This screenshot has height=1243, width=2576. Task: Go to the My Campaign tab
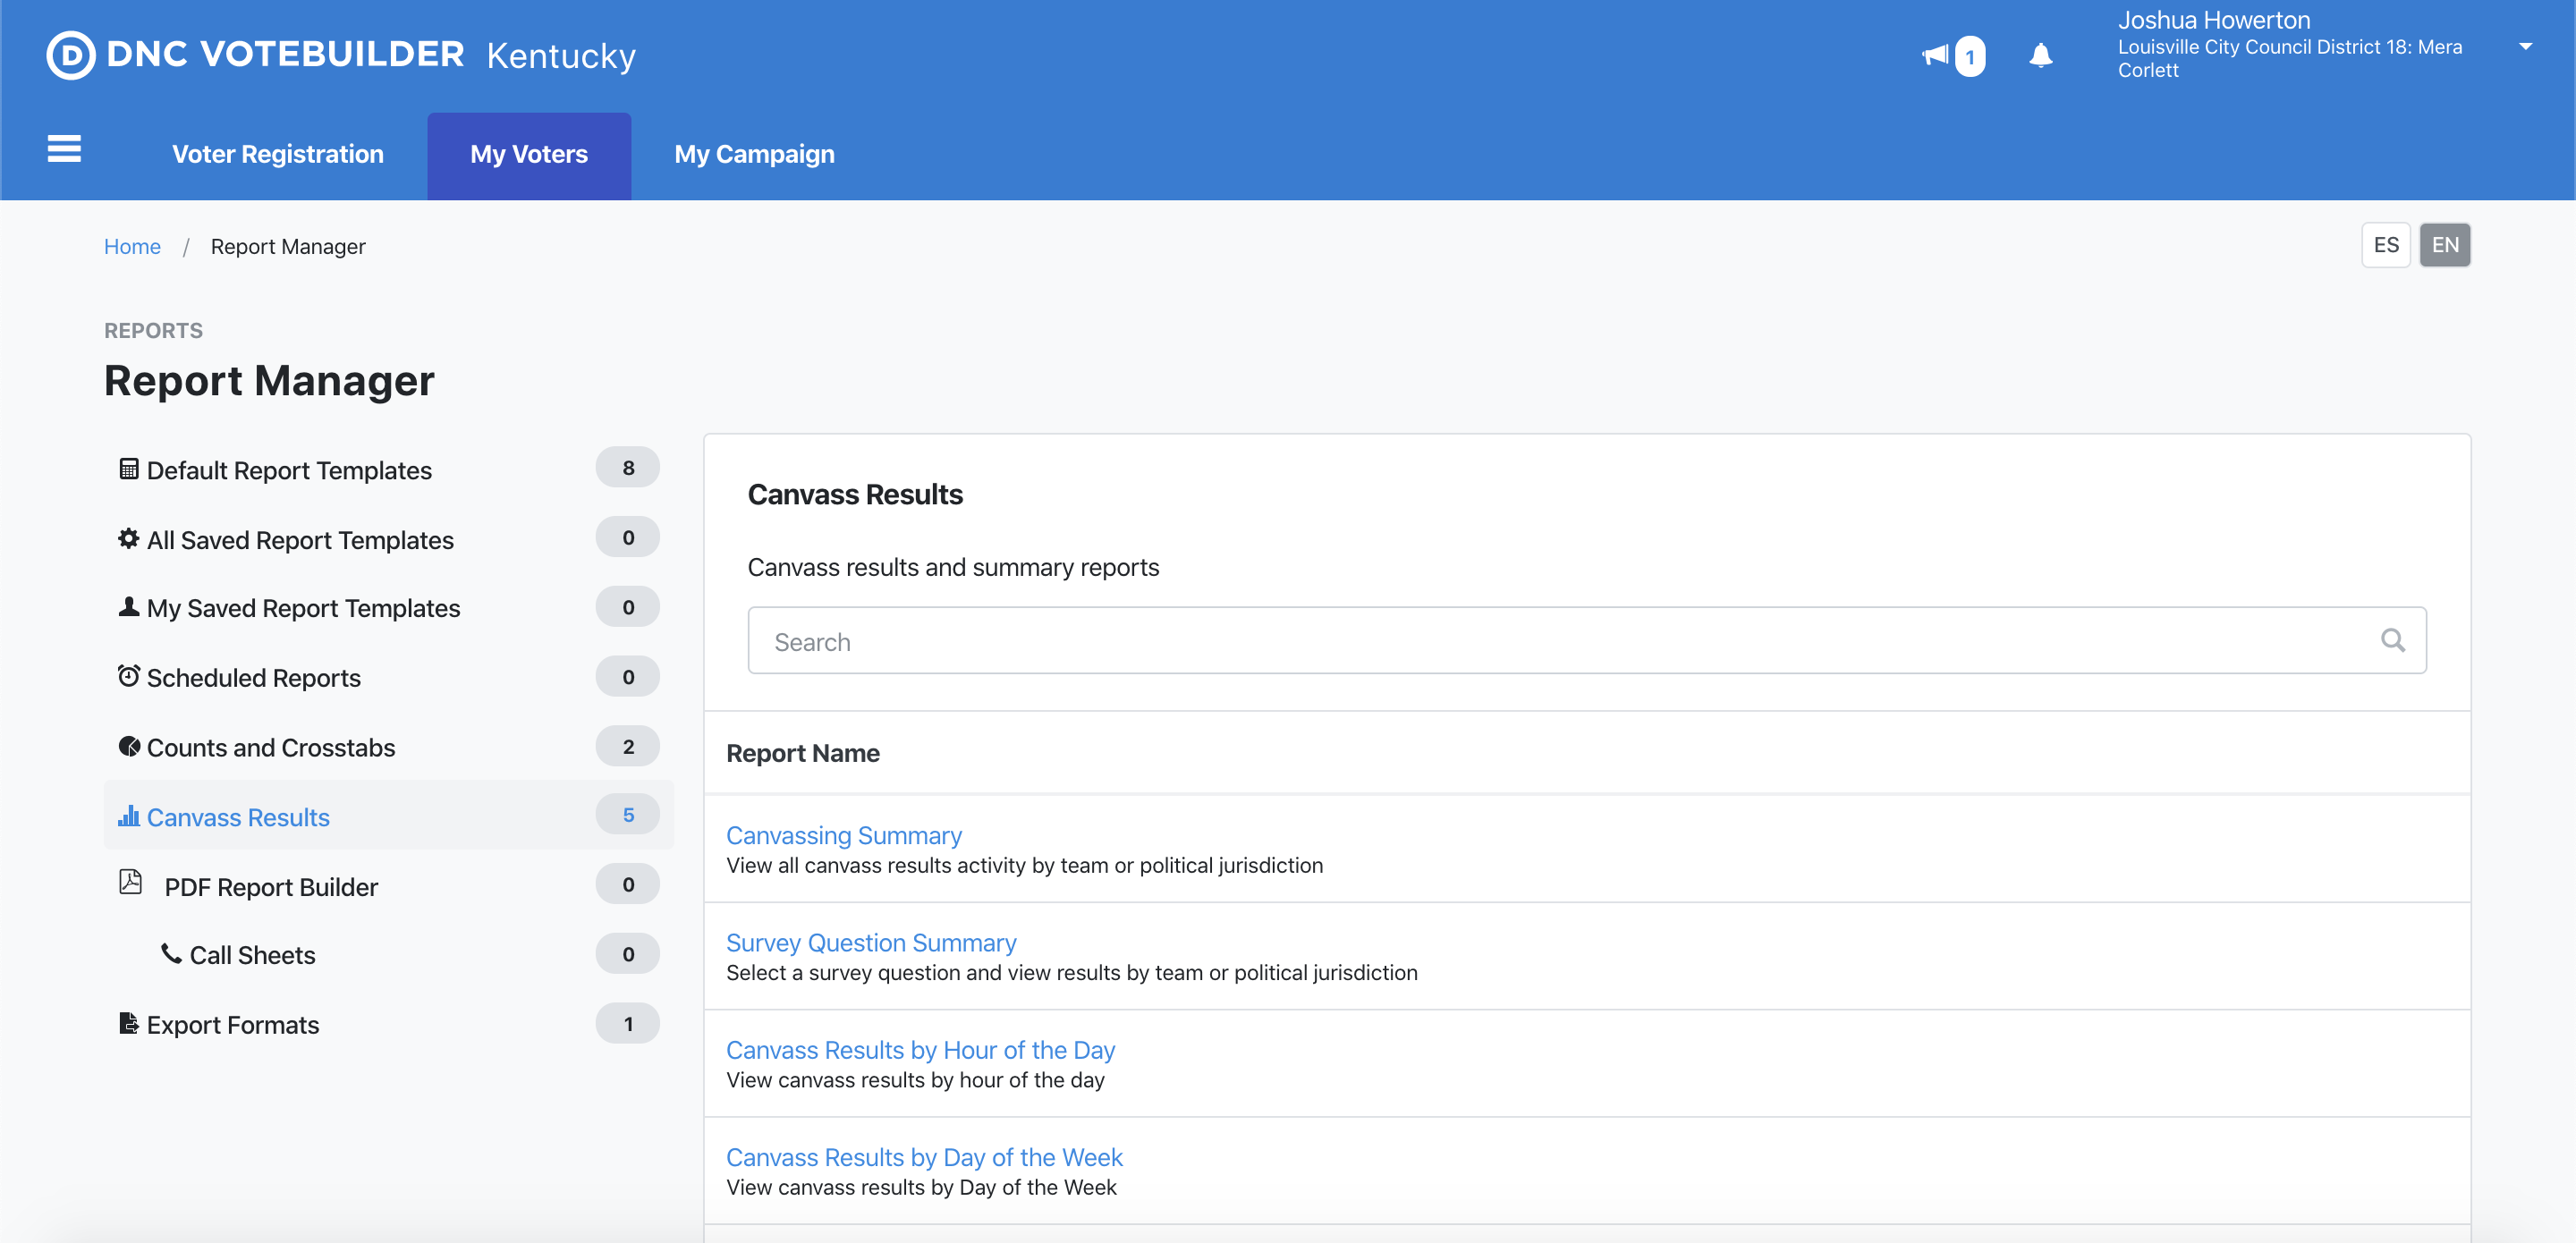click(x=754, y=154)
